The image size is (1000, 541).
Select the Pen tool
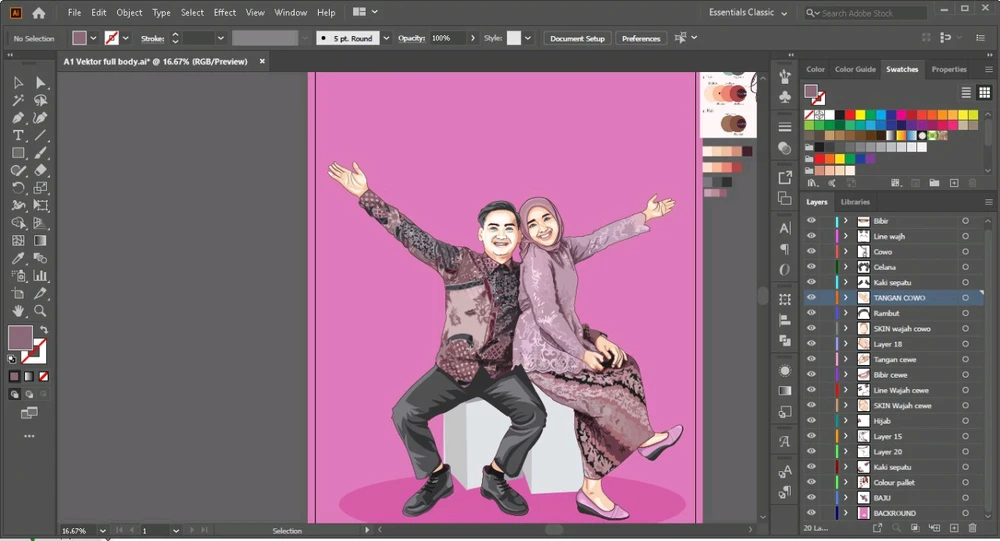(18, 118)
